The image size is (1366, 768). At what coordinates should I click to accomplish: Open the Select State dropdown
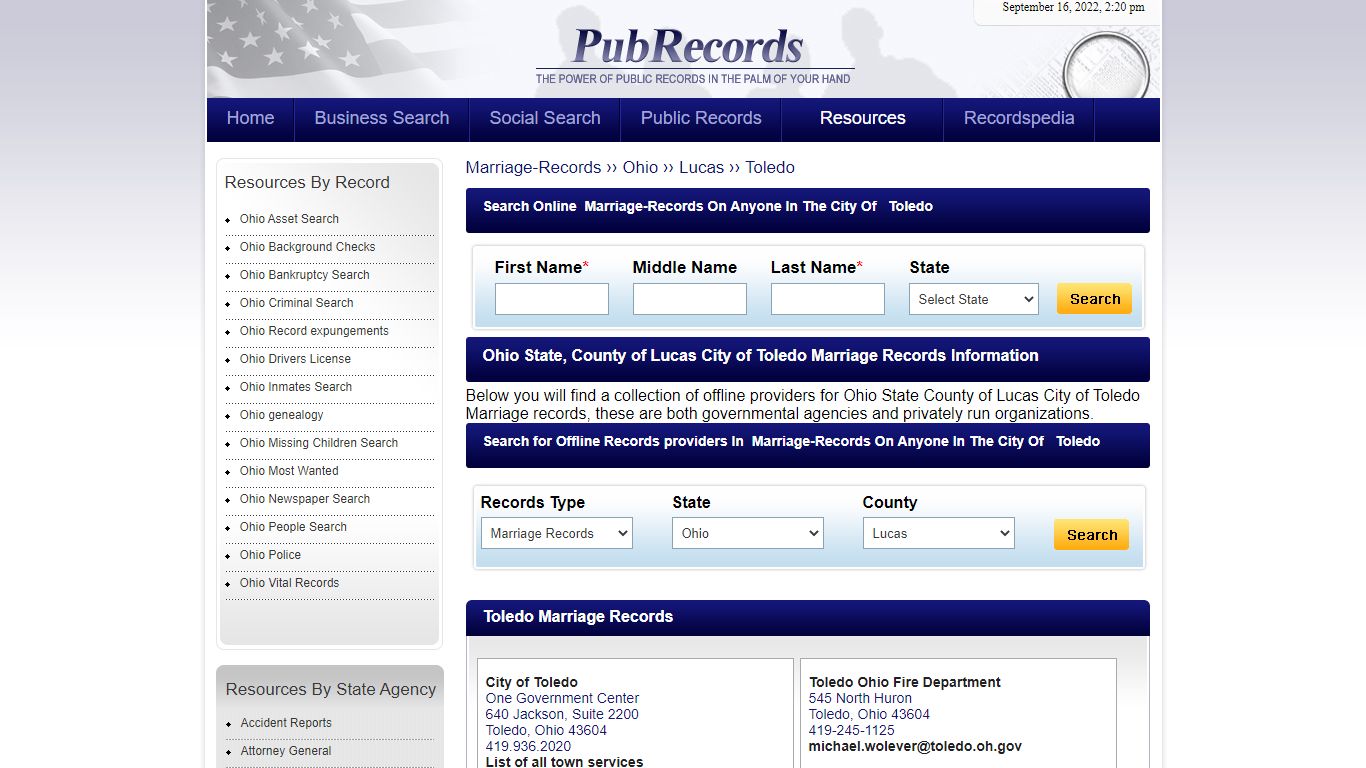coord(974,299)
